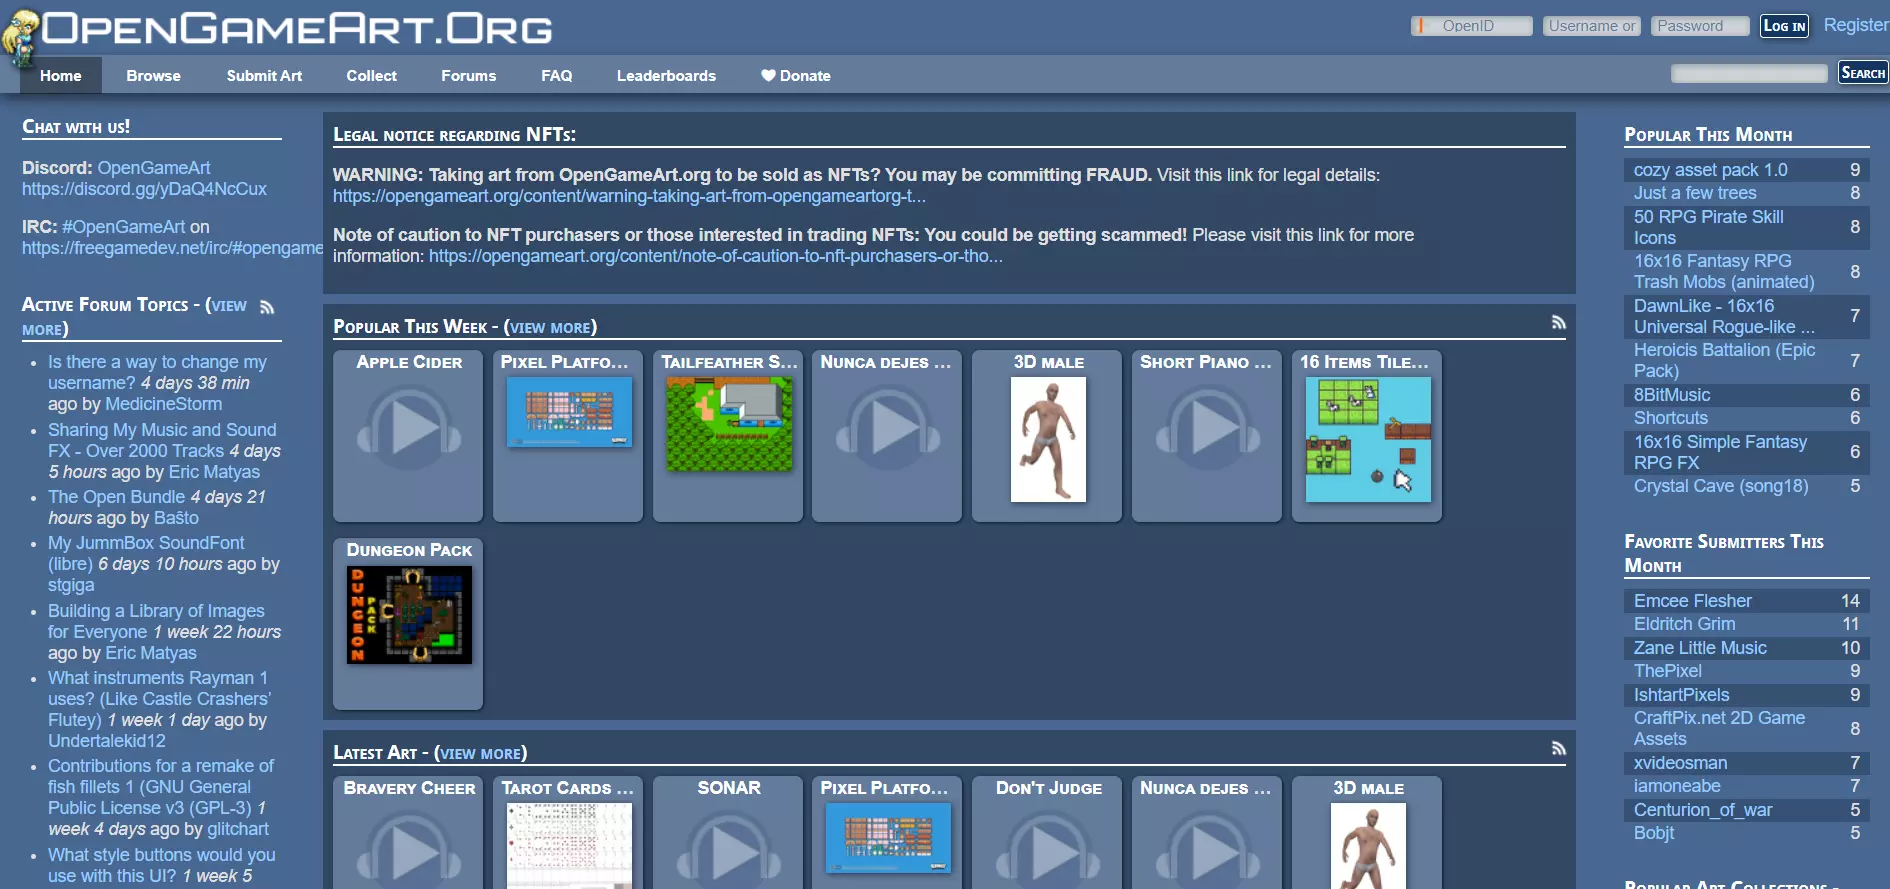Viewport: 1890px width, 889px height.
Task: Open 'cozy asset pack 1.0' in Popular This Month
Action: (x=1711, y=170)
